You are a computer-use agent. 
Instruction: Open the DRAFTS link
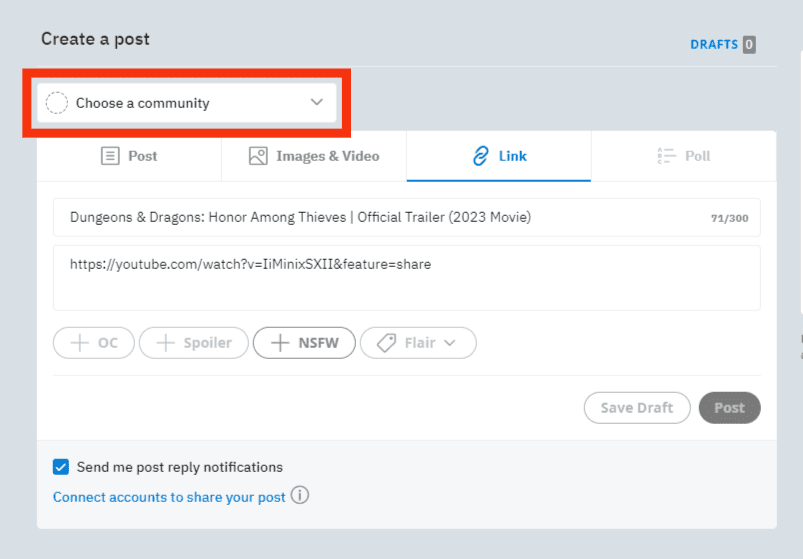[714, 45]
